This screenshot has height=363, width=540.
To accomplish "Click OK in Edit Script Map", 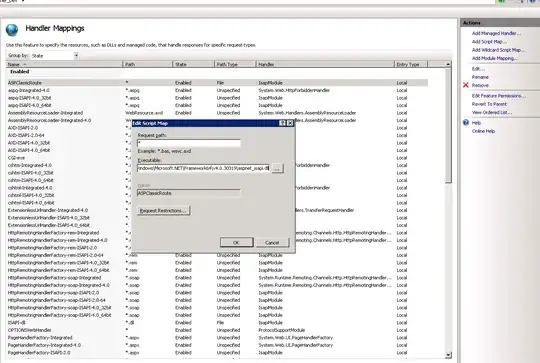I will coord(237,242).
